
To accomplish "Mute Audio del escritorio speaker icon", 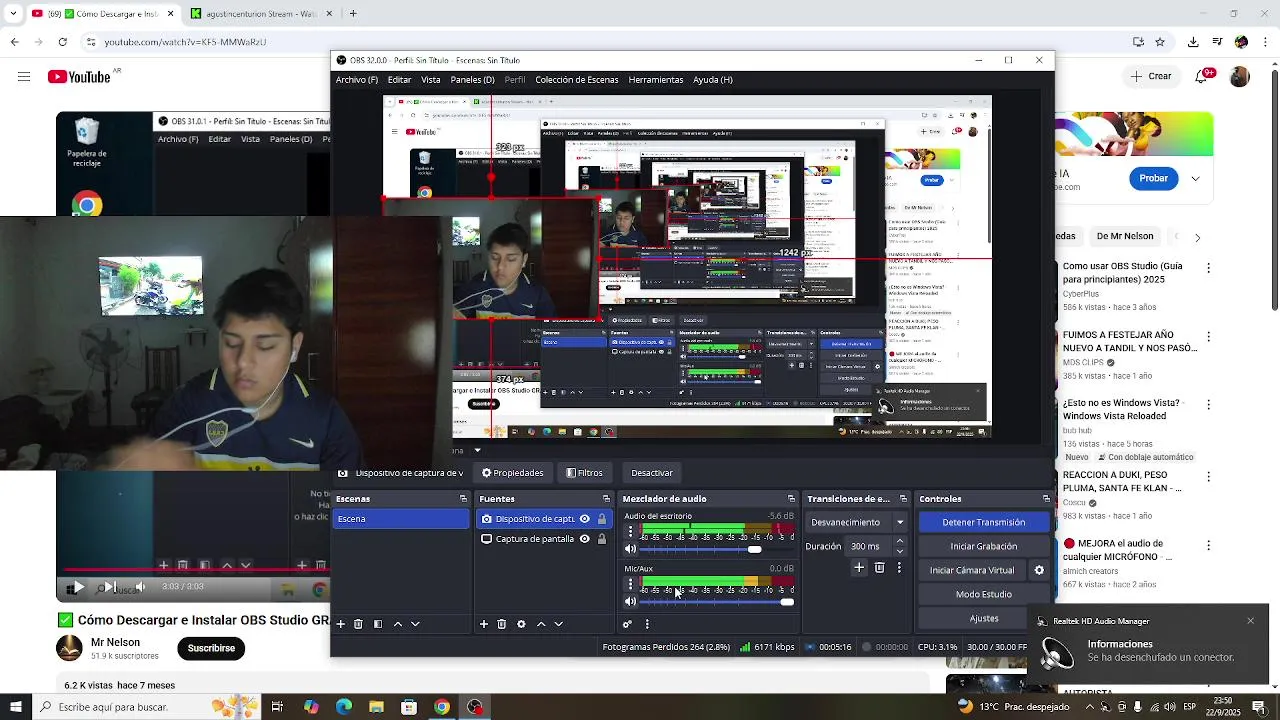I will pyautogui.click(x=630, y=549).
